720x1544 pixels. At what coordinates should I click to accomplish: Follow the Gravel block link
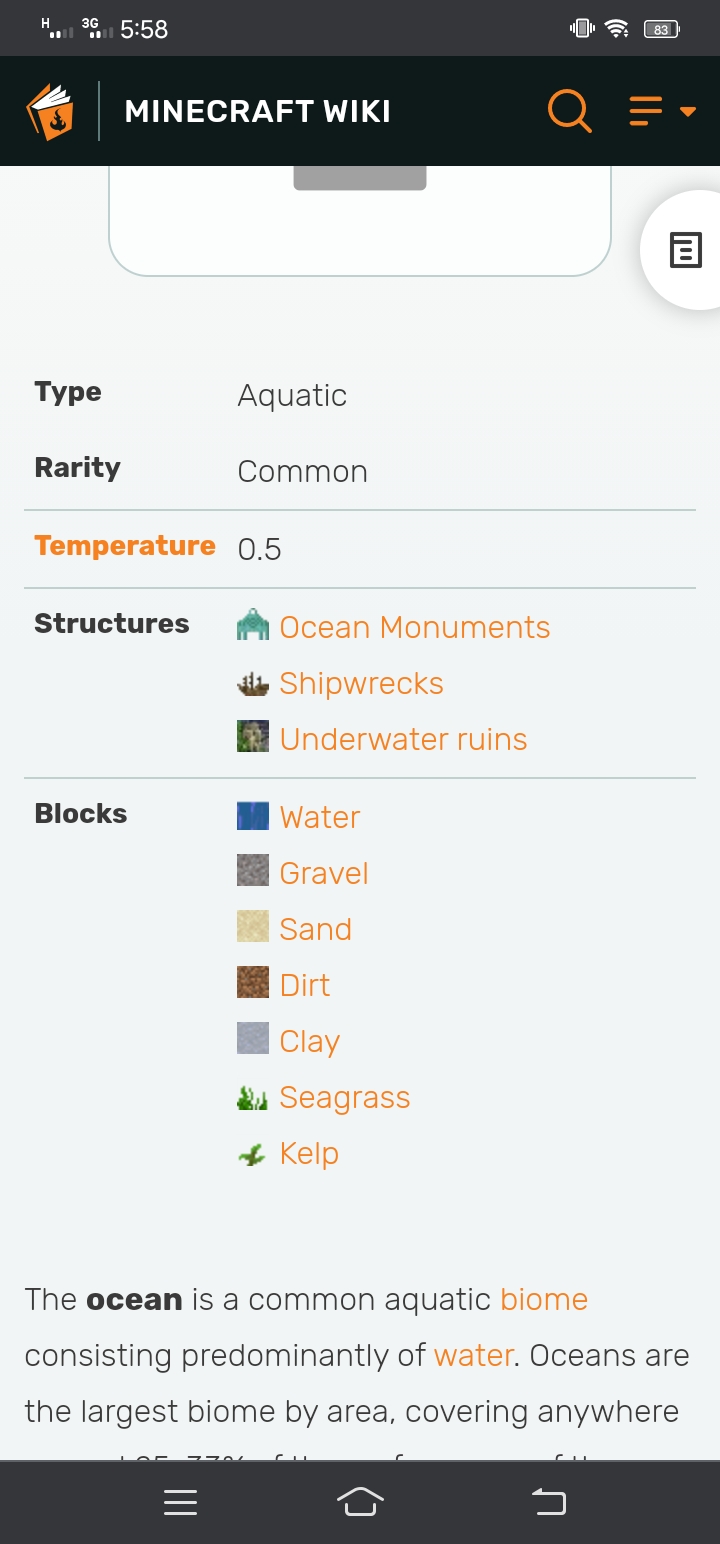[324, 873]
